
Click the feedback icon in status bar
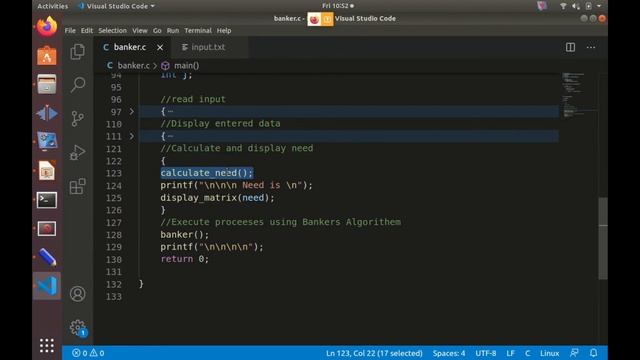(574, 353)
